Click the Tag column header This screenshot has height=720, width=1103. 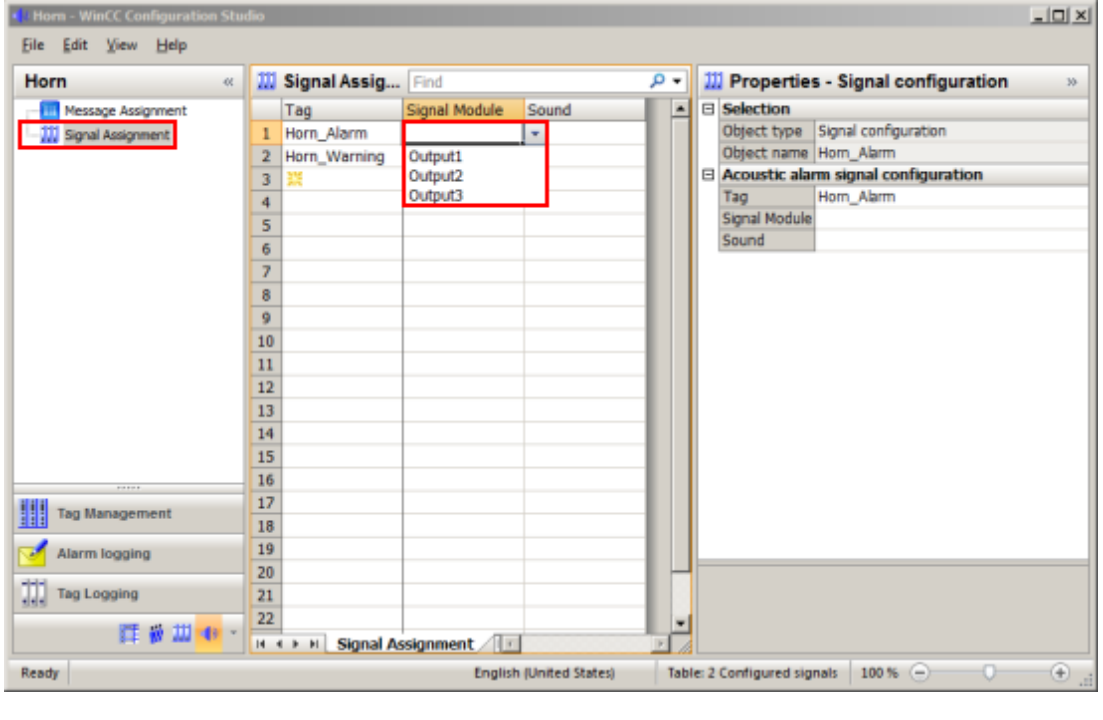[x=342, y=110]
